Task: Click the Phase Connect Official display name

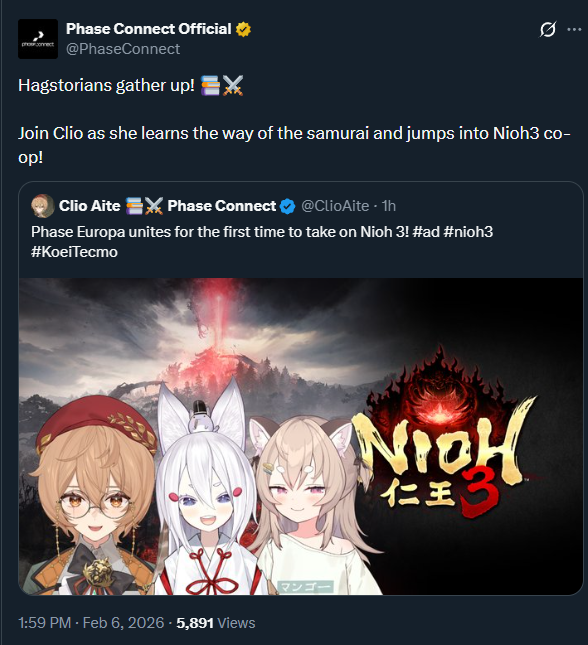Action: coord(149,29)
